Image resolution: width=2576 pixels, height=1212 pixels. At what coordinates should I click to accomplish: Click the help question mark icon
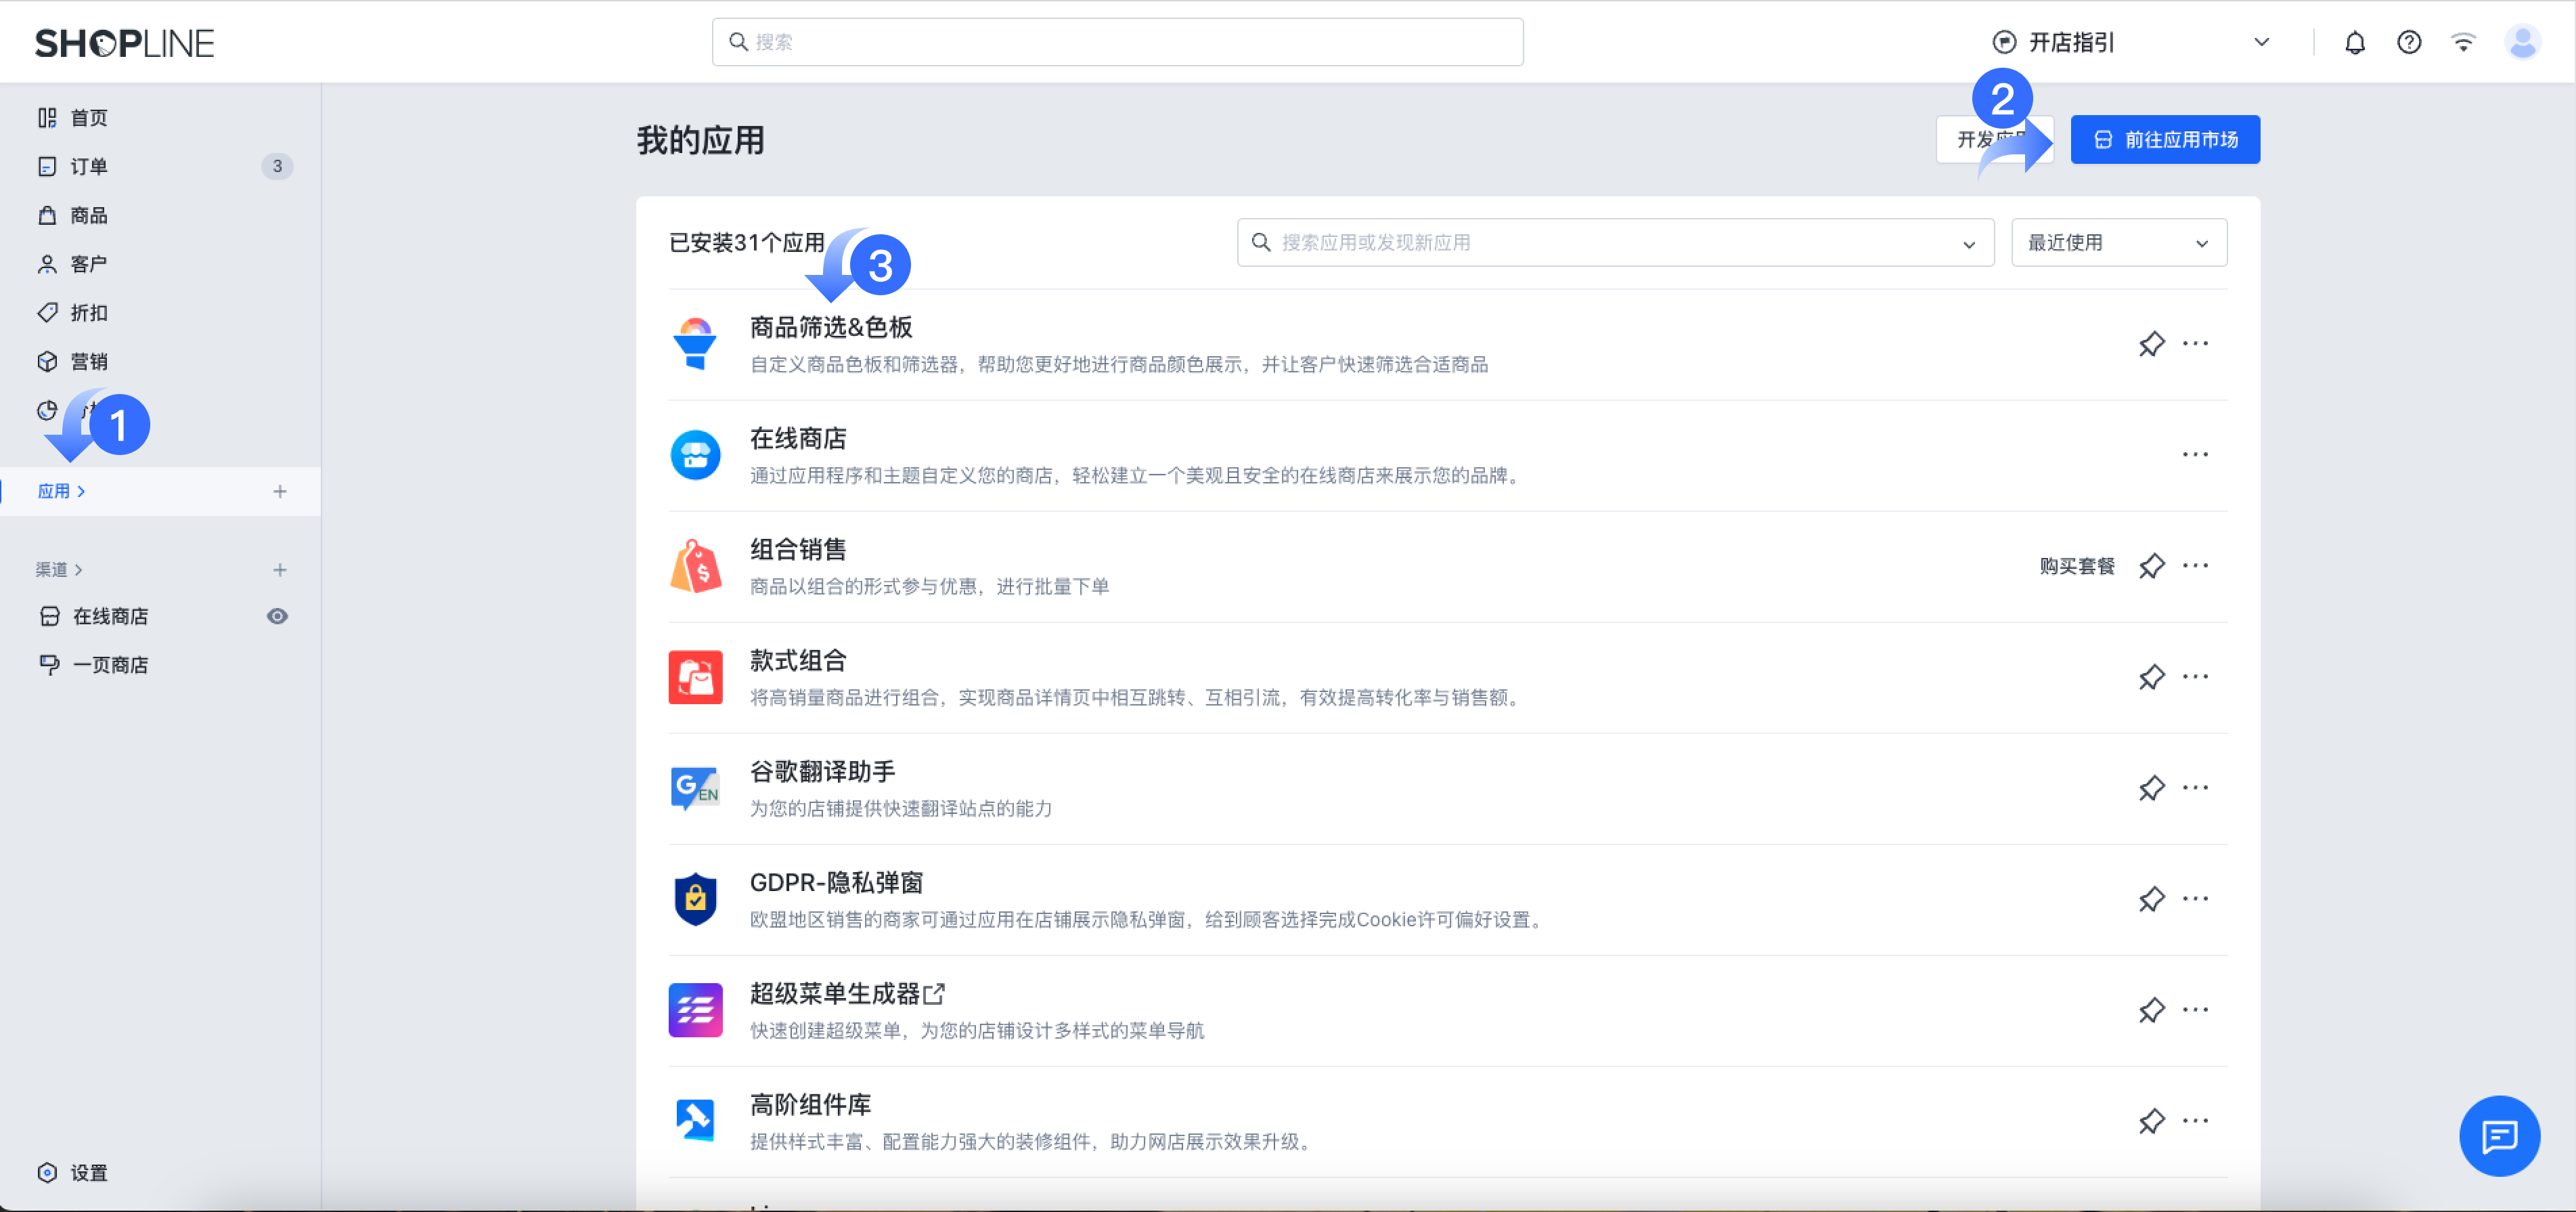2409,42
